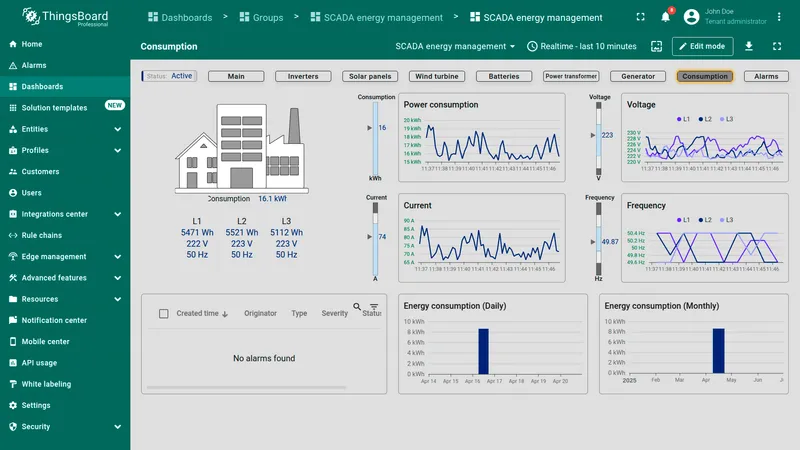Expand the Integrations center menu

pos(117,214)
